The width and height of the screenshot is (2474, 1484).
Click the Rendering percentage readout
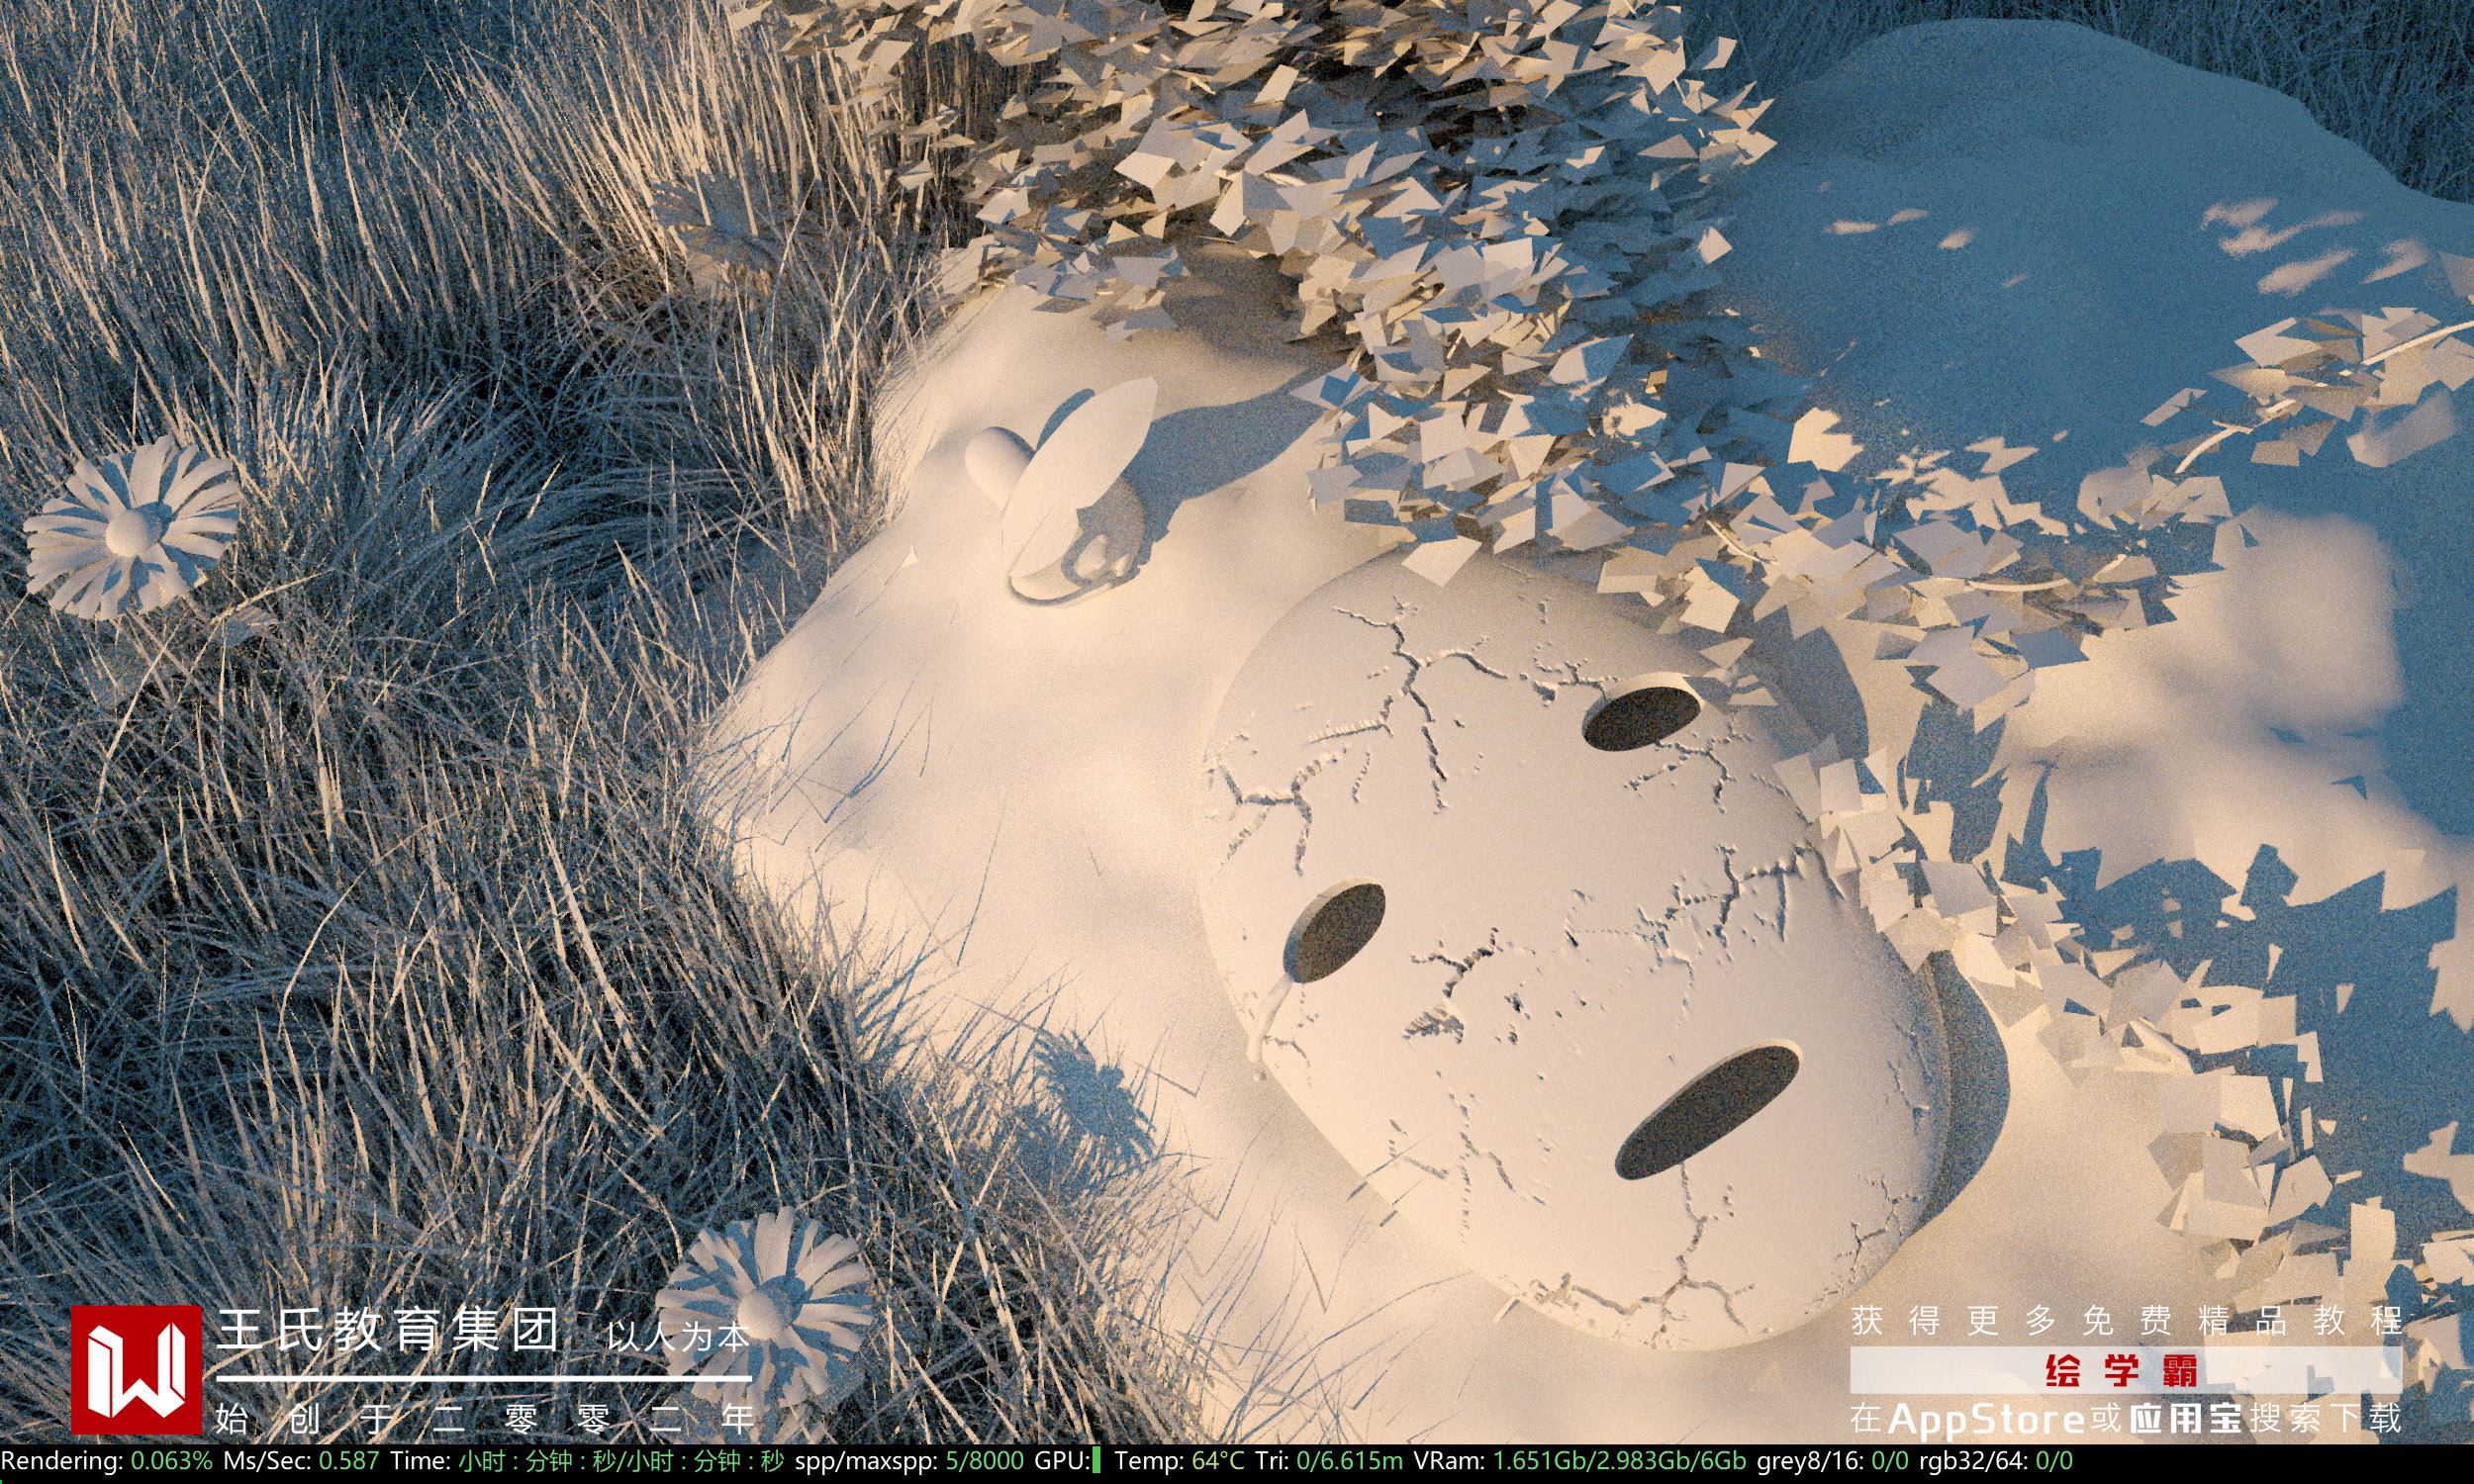click(x=171, y=1461)
